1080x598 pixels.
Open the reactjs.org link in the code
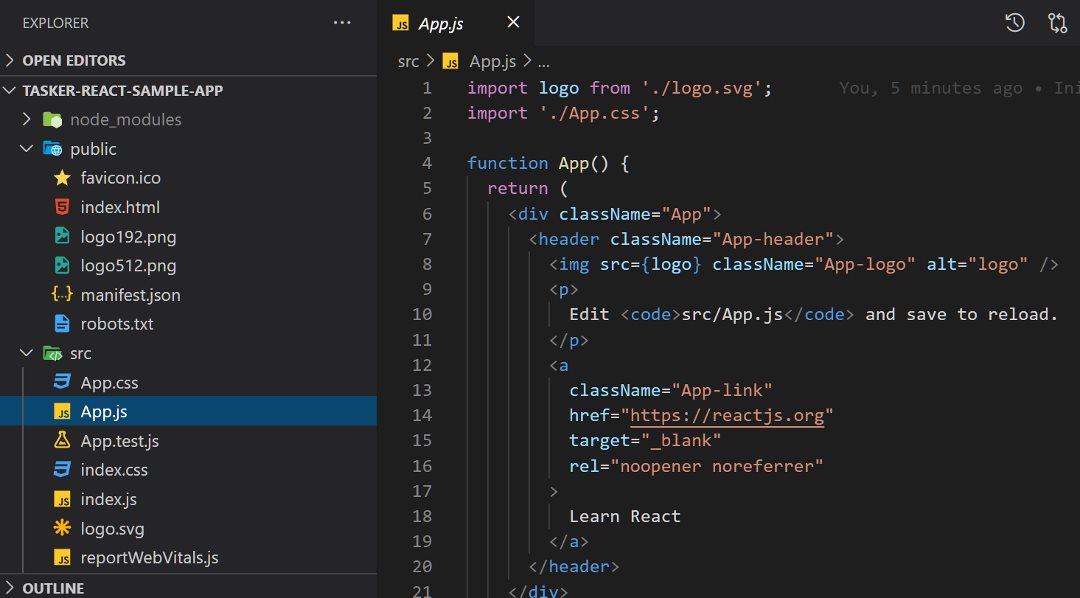[x=727, y=415]
